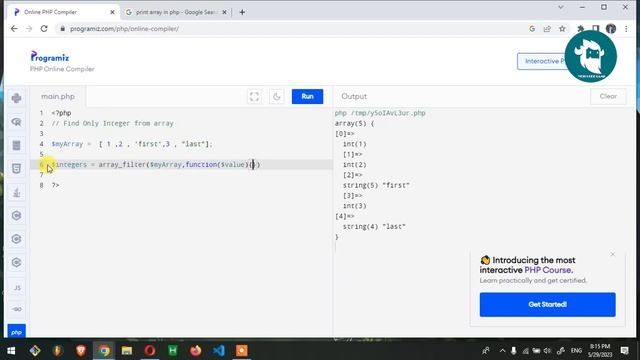Click 'string(5) "first"' in output
640x360 pixels.
point(376,185)
